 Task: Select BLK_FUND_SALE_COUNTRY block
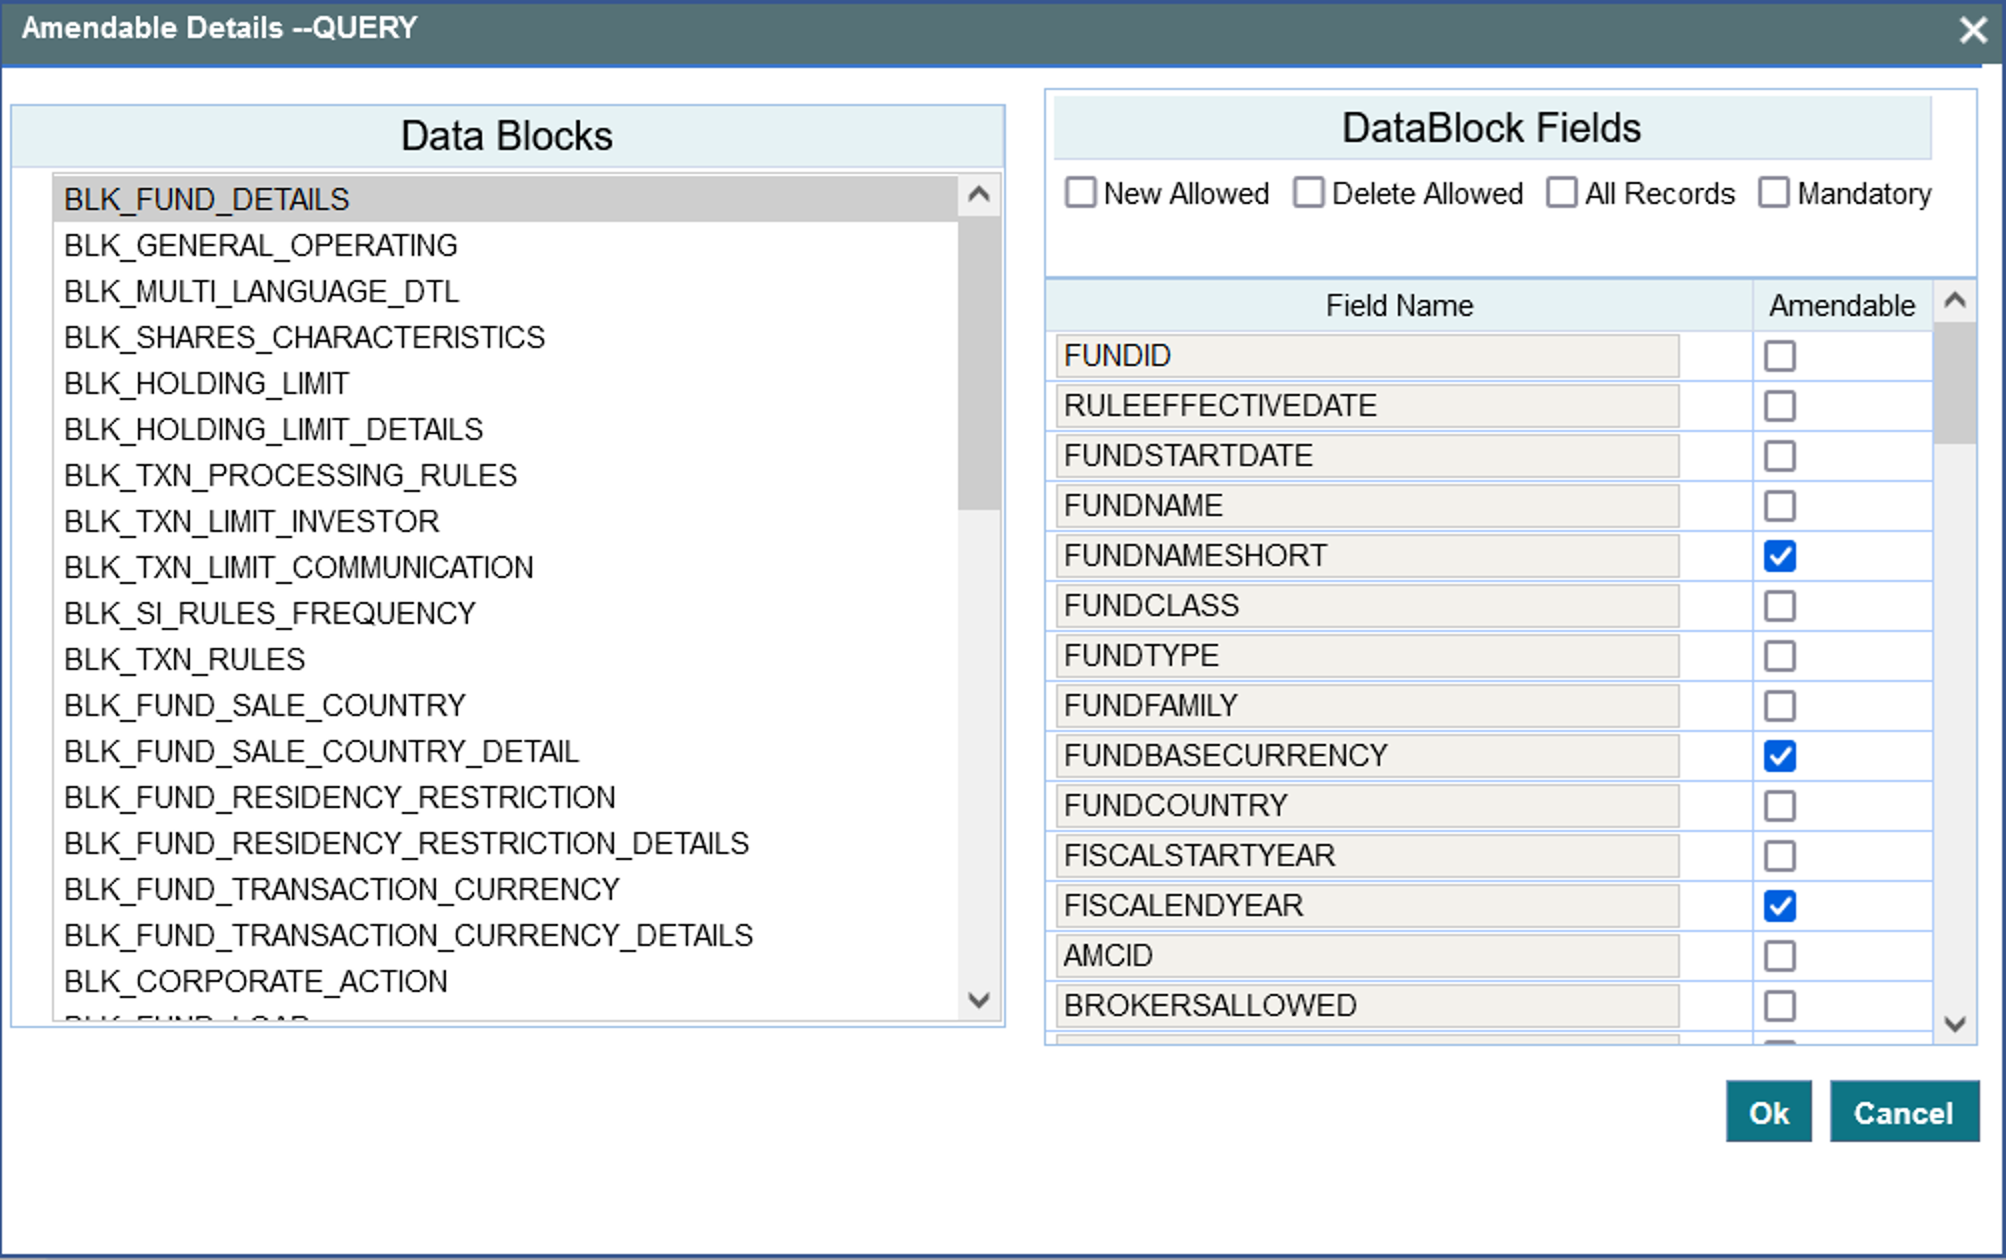[265, 705]
